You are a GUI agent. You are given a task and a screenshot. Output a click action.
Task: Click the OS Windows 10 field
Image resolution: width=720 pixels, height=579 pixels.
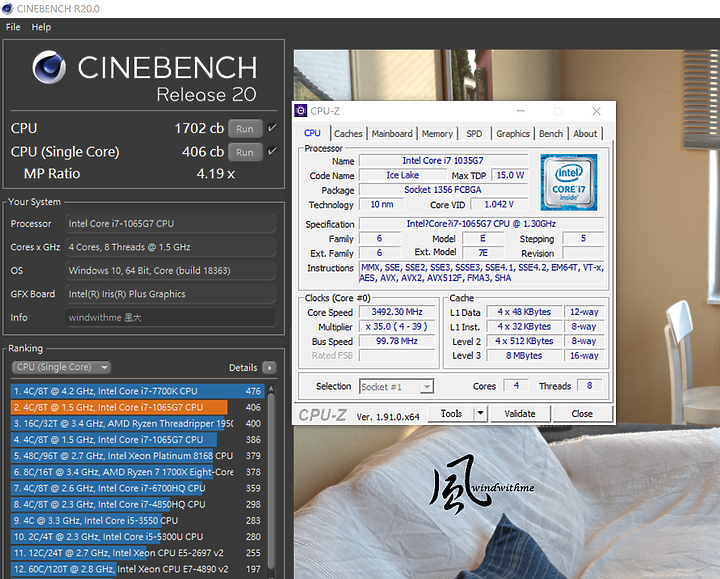pyautogui.click(x=170, y=270)
